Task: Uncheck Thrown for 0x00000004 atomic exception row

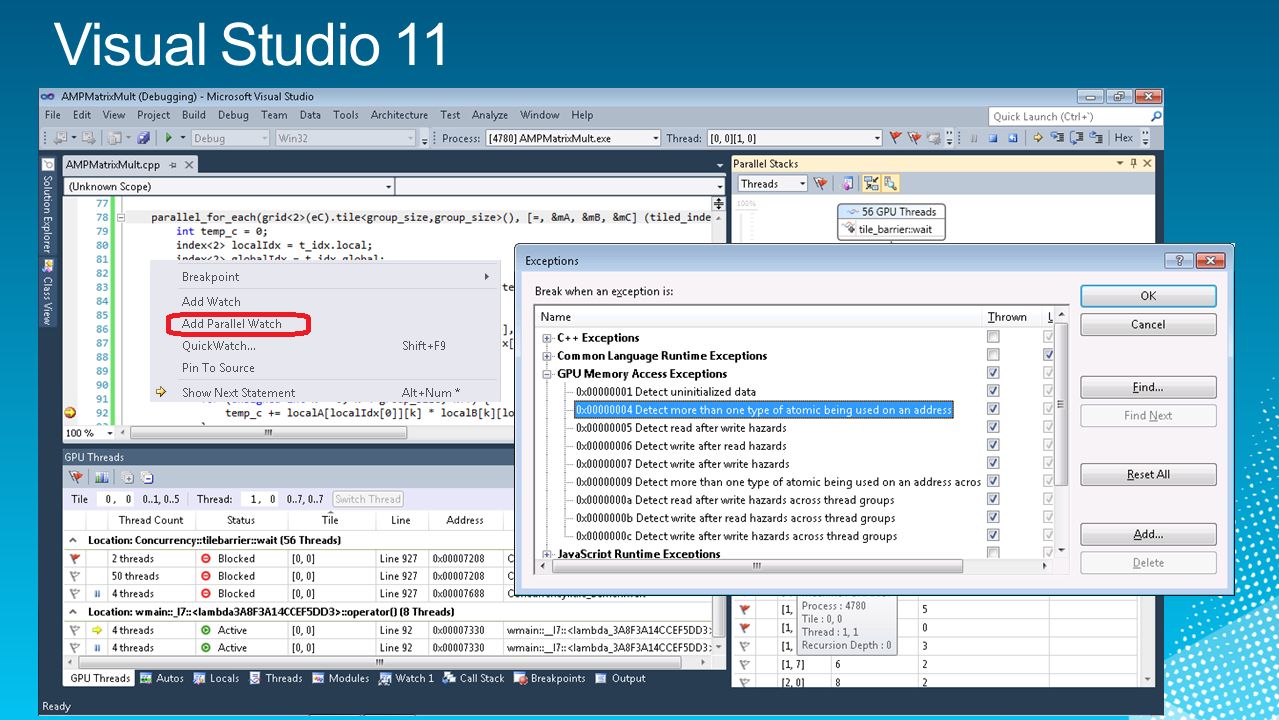Action: coord(993,409)
